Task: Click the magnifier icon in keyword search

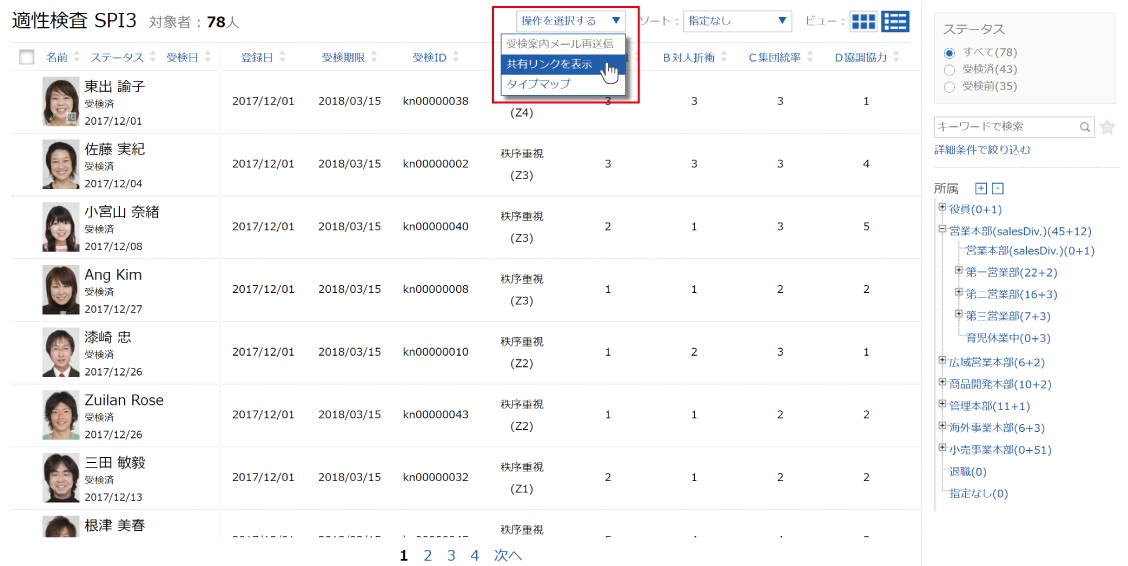Action: (1085, 128)
